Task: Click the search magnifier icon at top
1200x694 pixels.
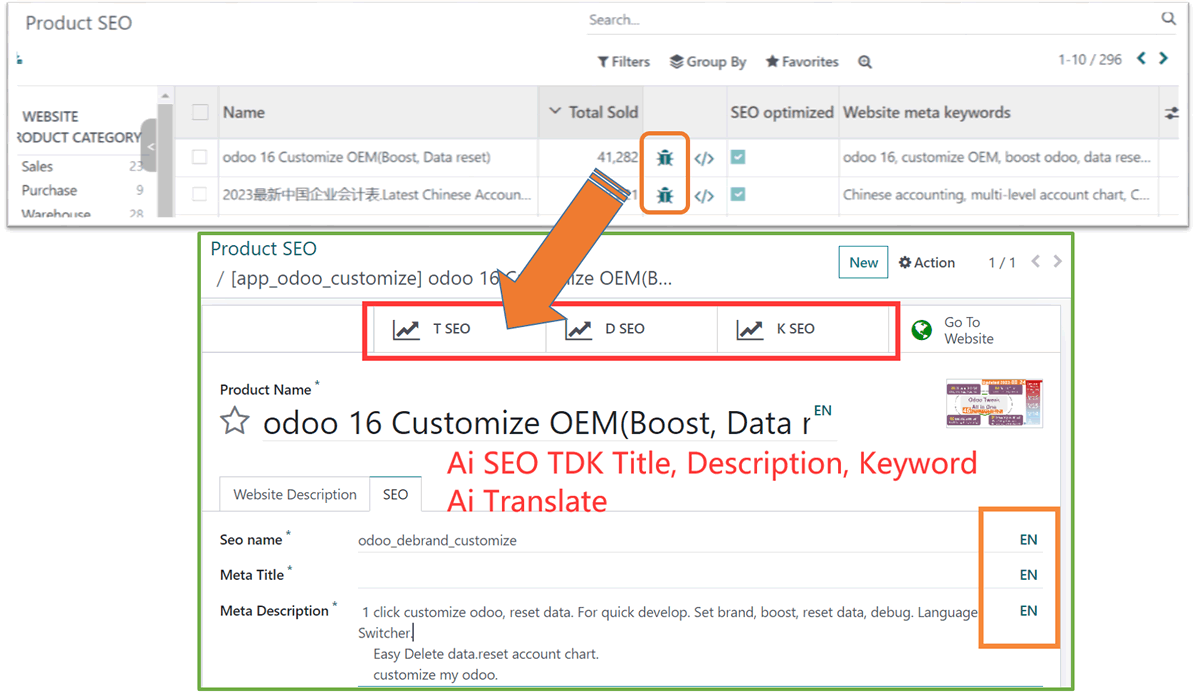Action: click(x=1168, y=19)
